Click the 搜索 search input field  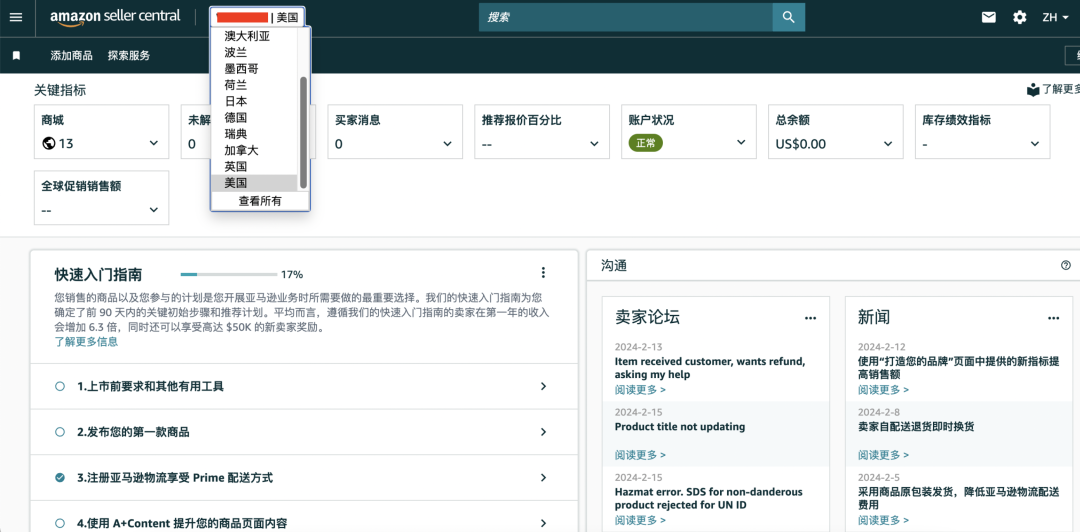tap(626, 17)
